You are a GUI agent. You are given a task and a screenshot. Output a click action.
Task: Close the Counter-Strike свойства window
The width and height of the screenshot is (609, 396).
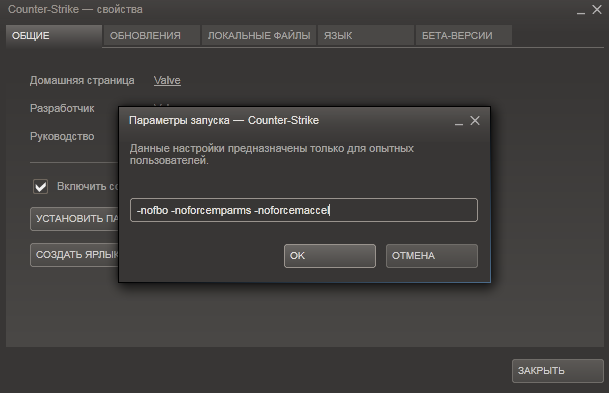[597, 9]
